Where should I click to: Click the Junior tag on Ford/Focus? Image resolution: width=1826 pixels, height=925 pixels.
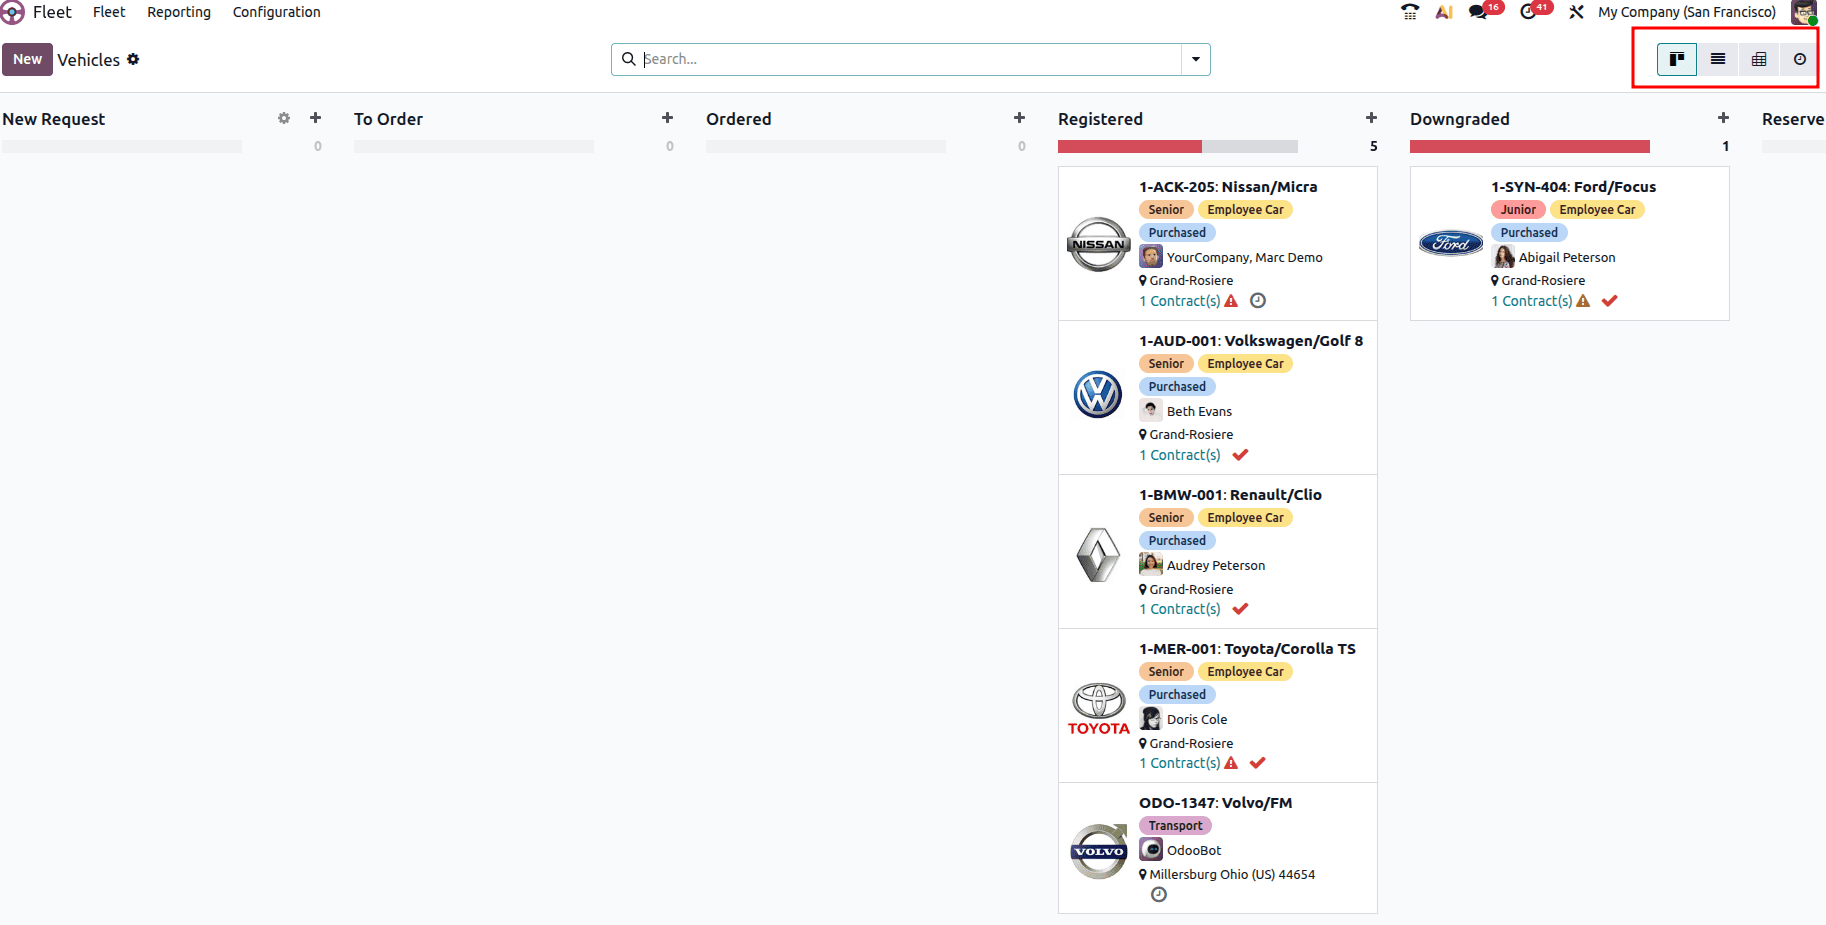coord(1518,210)
